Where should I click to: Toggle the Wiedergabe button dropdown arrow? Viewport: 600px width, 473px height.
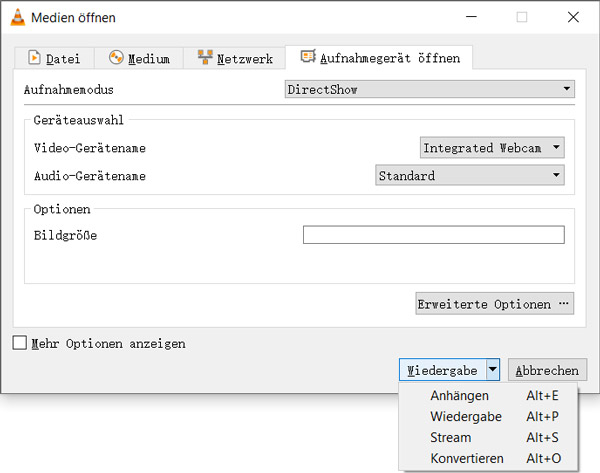coord(493,370)
